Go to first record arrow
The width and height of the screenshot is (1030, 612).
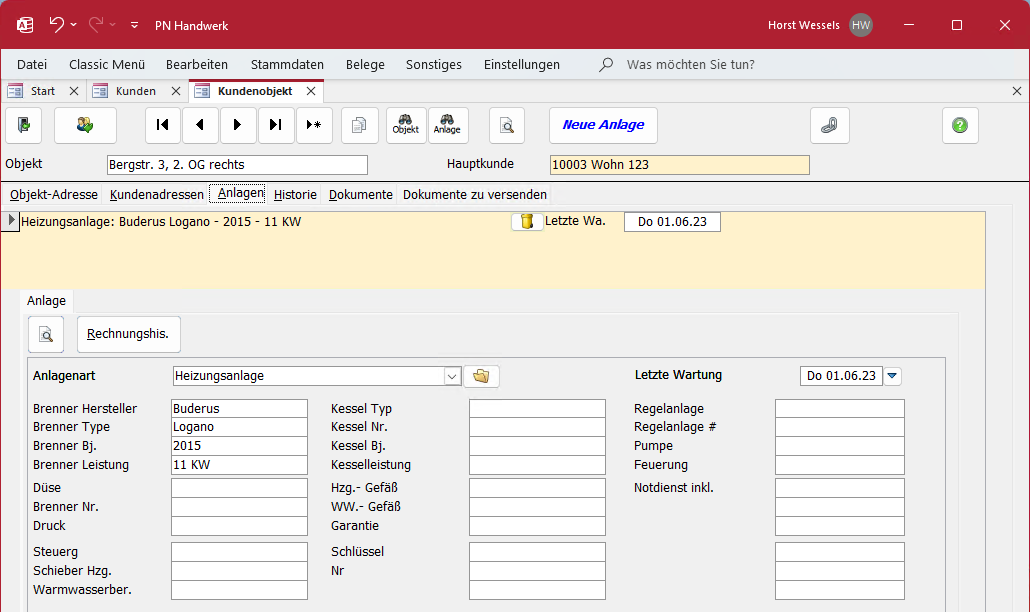coord(162,125)
